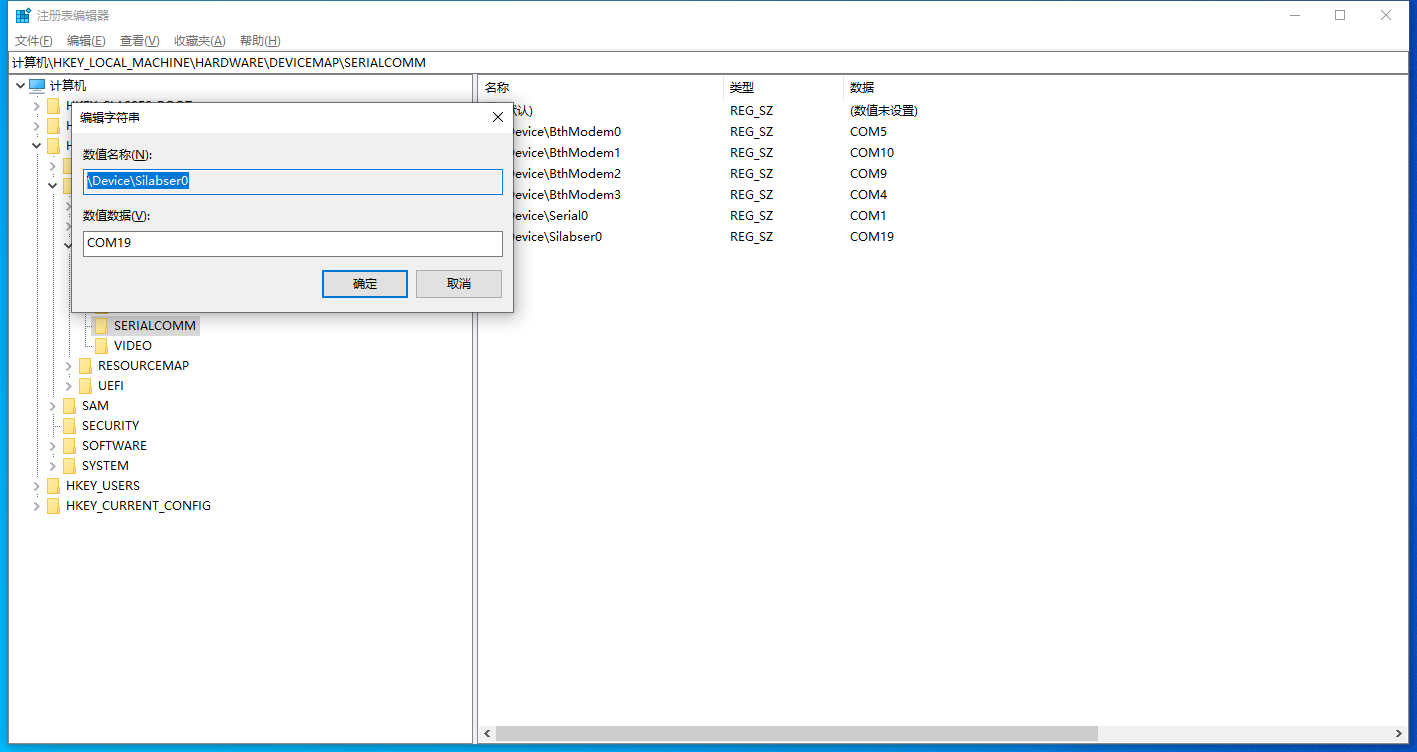Click the horizontal scrollbar thumb in values pane
This screenshot has width=1417, height=752.
tap(797, 734)
